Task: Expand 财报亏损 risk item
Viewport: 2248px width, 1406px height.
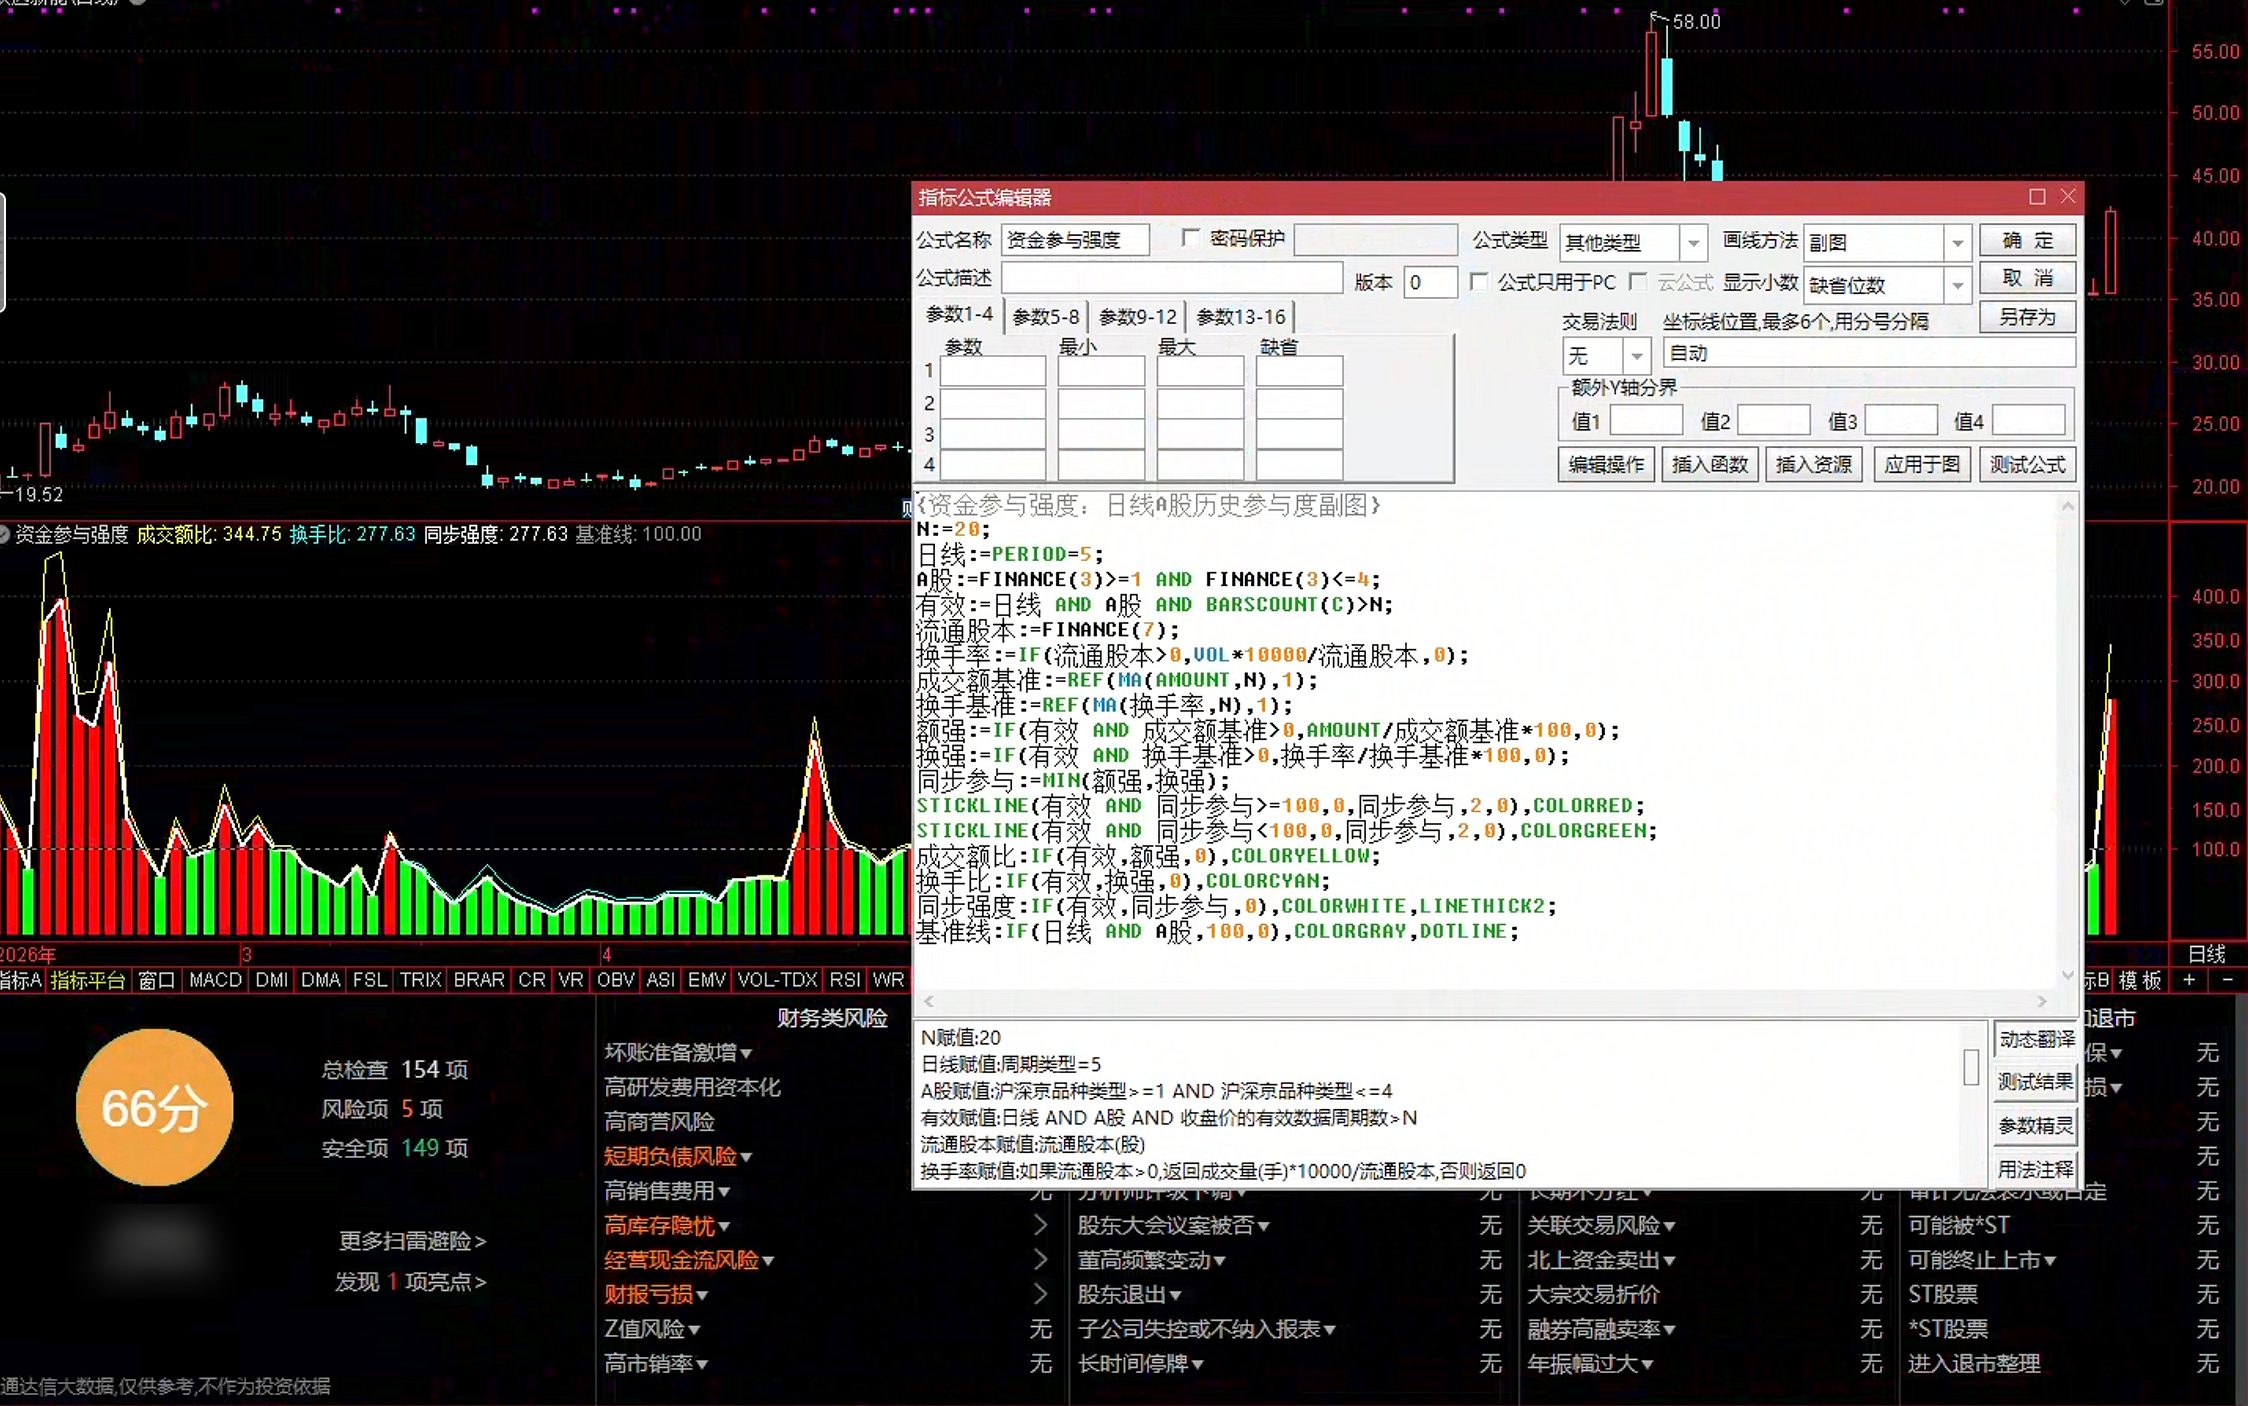Action: pyautogui.click(x=656, y=1295)
